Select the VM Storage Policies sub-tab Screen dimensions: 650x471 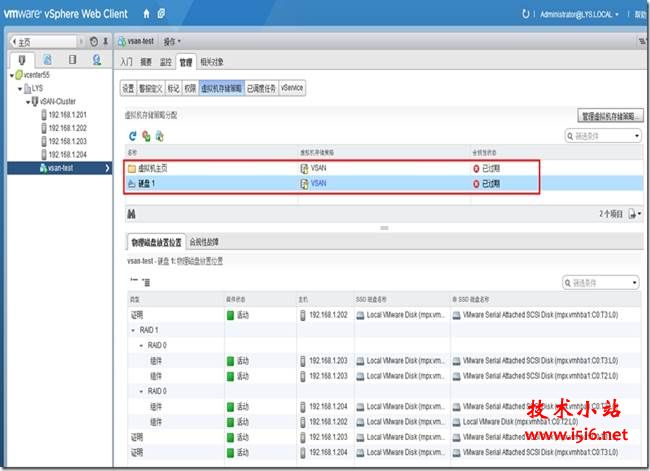pos(222,88)
